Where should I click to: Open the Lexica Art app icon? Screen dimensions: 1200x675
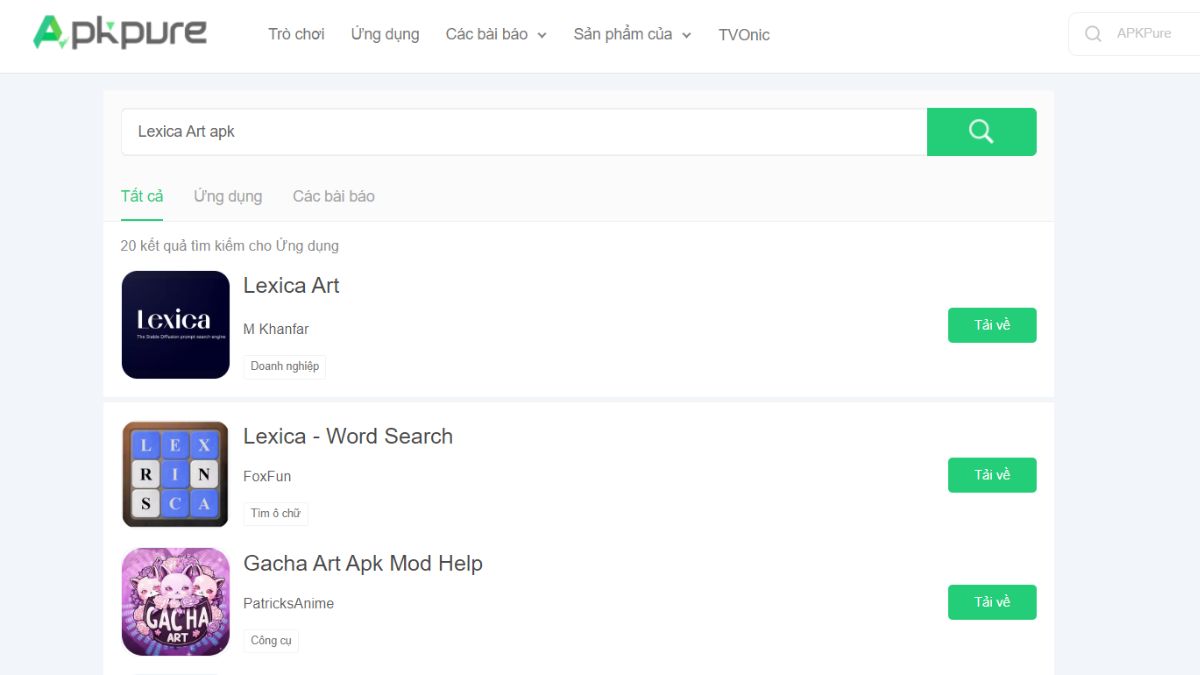click(176, 325)
